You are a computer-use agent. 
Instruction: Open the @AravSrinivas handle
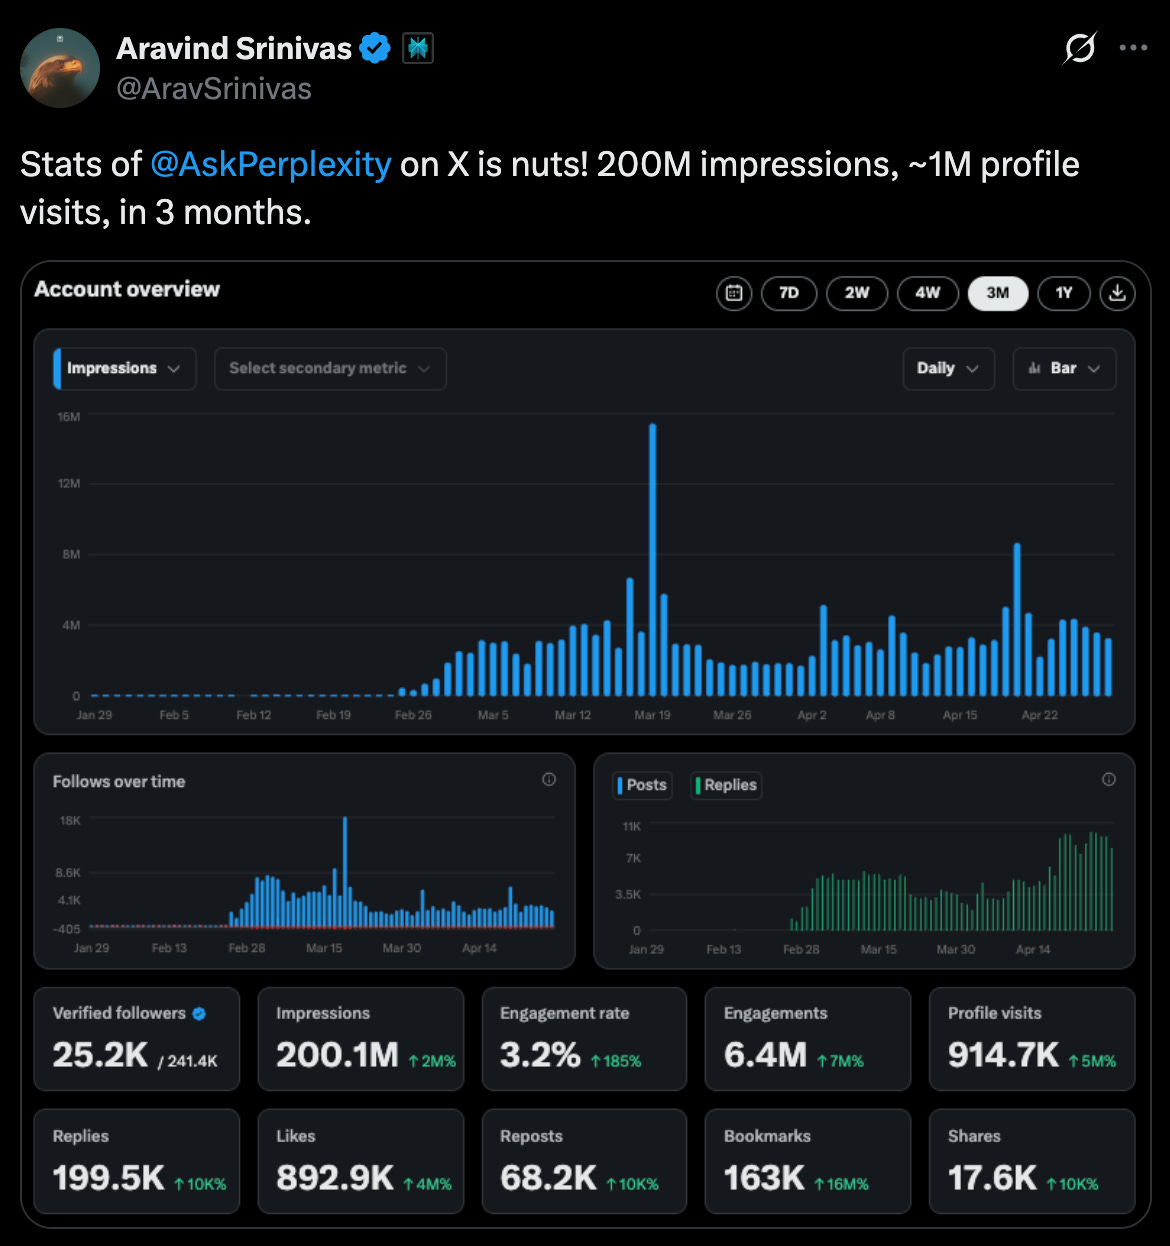point(214,89)
